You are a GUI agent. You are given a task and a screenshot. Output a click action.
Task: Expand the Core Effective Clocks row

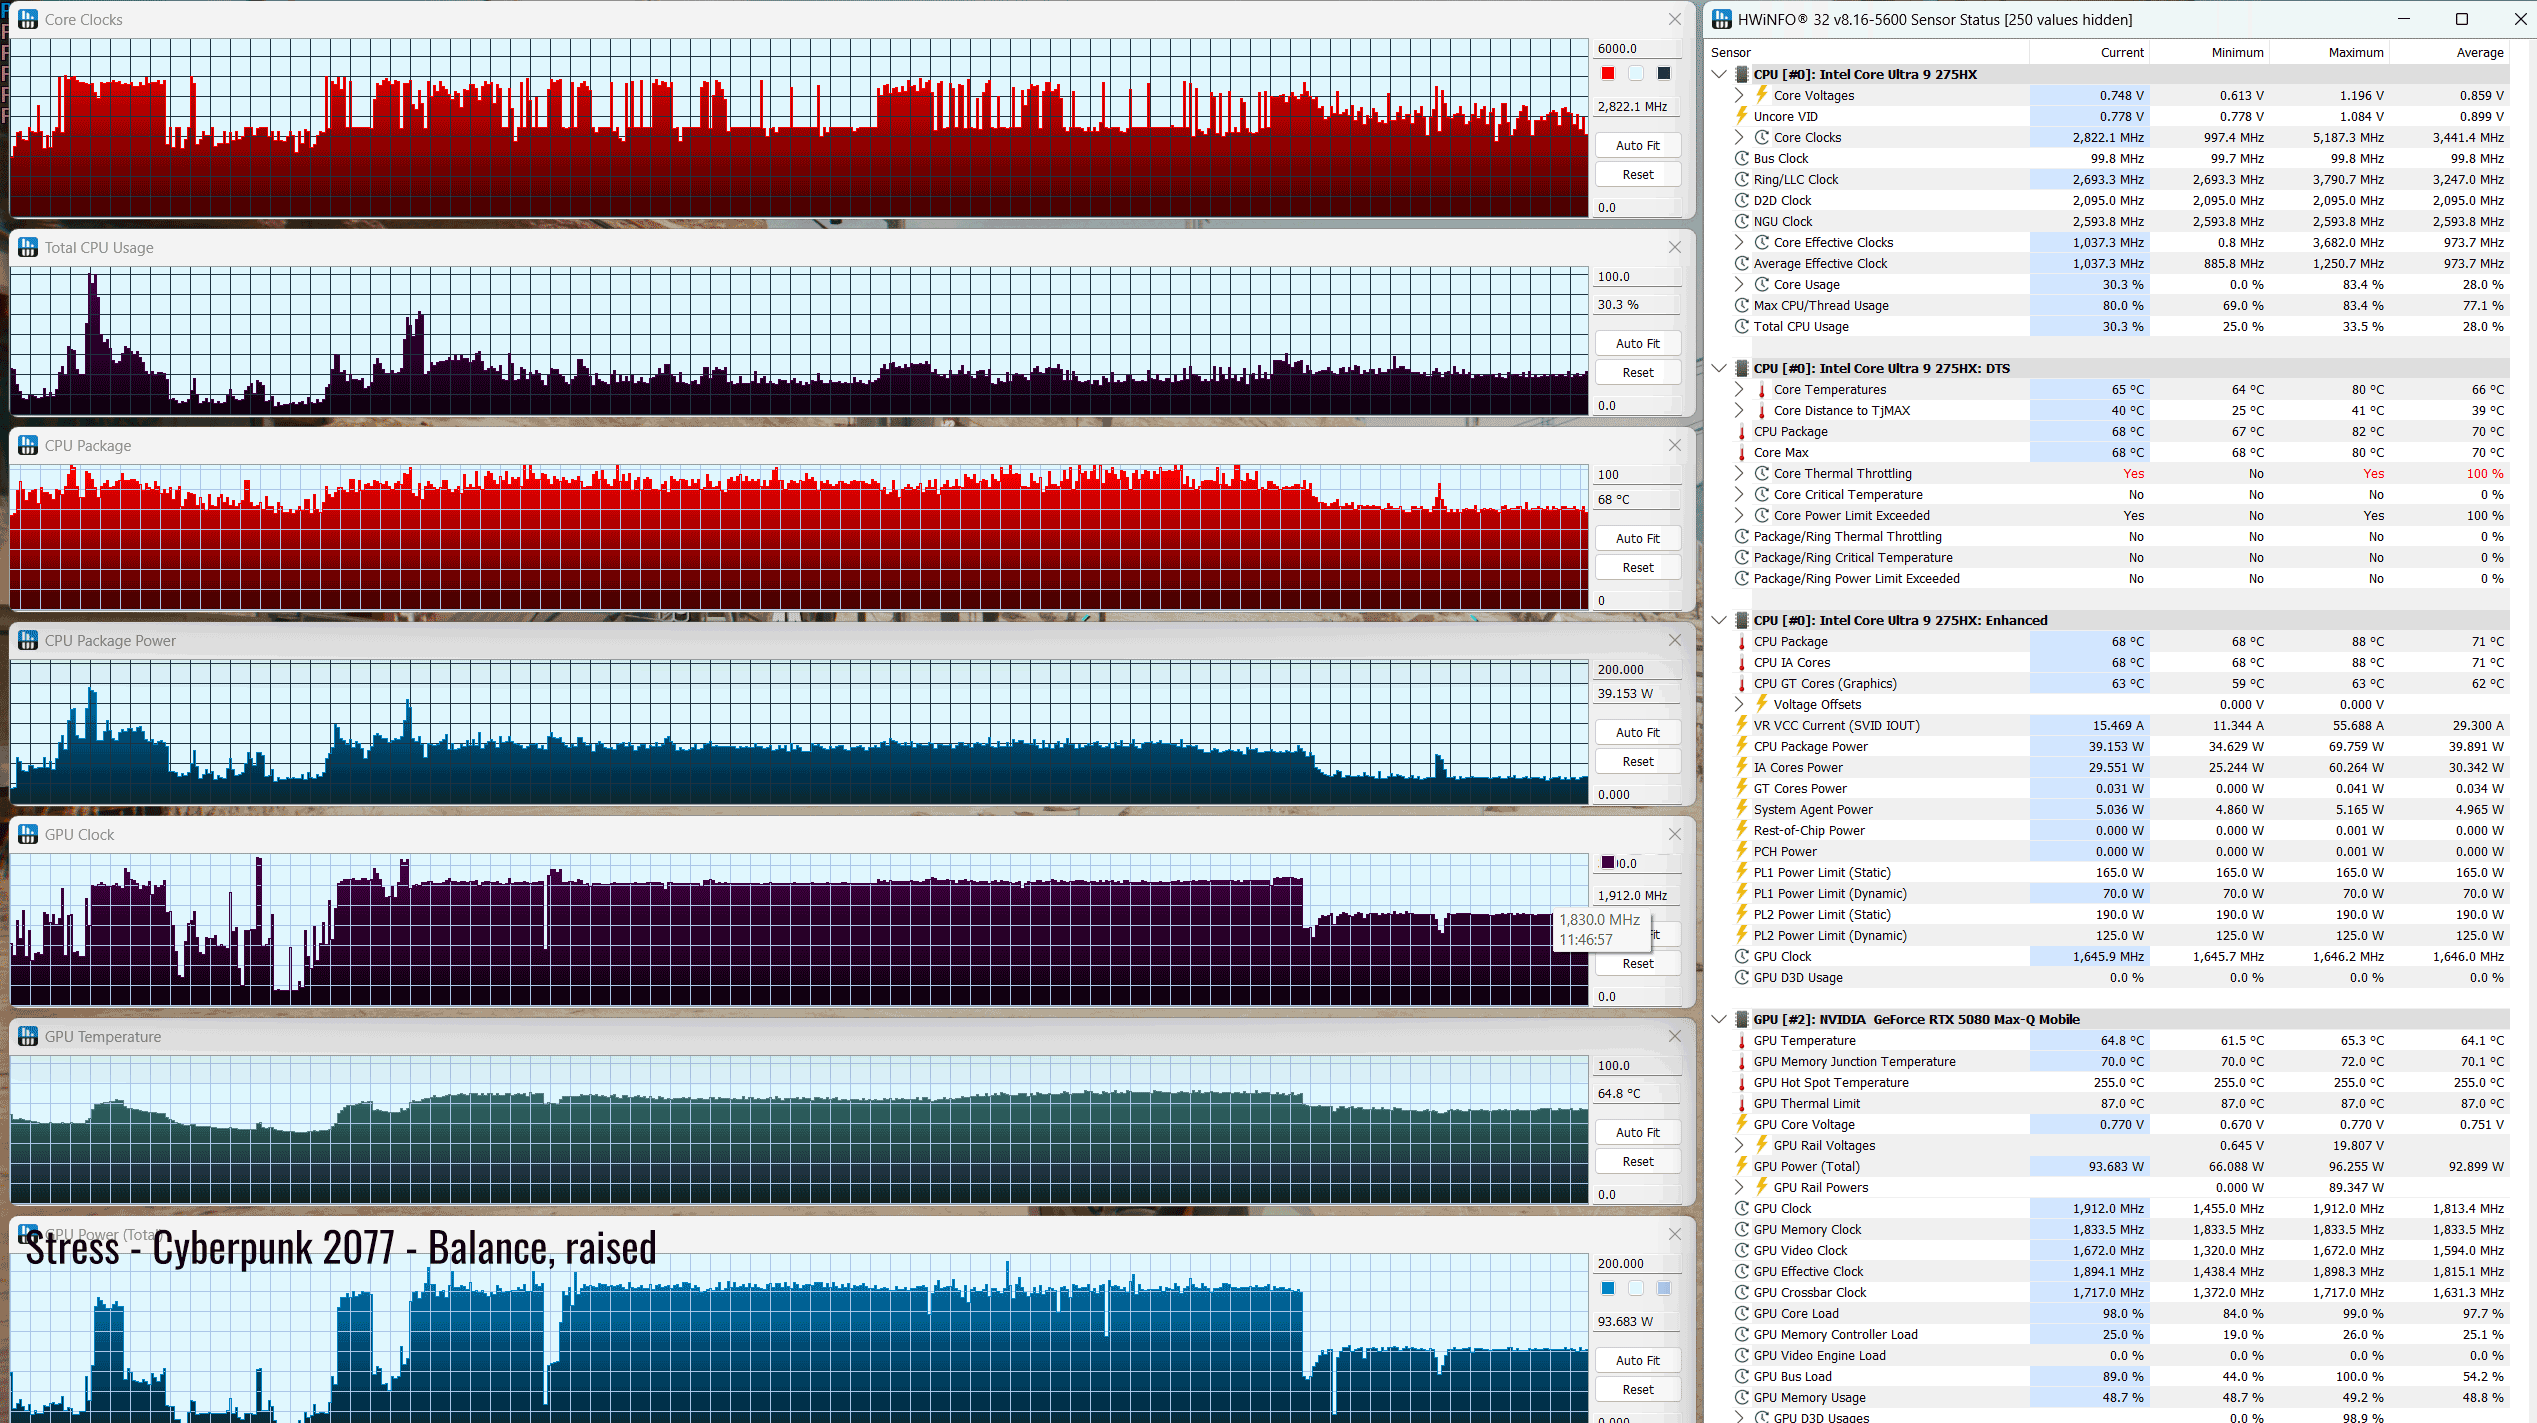tap(1739, 242)
